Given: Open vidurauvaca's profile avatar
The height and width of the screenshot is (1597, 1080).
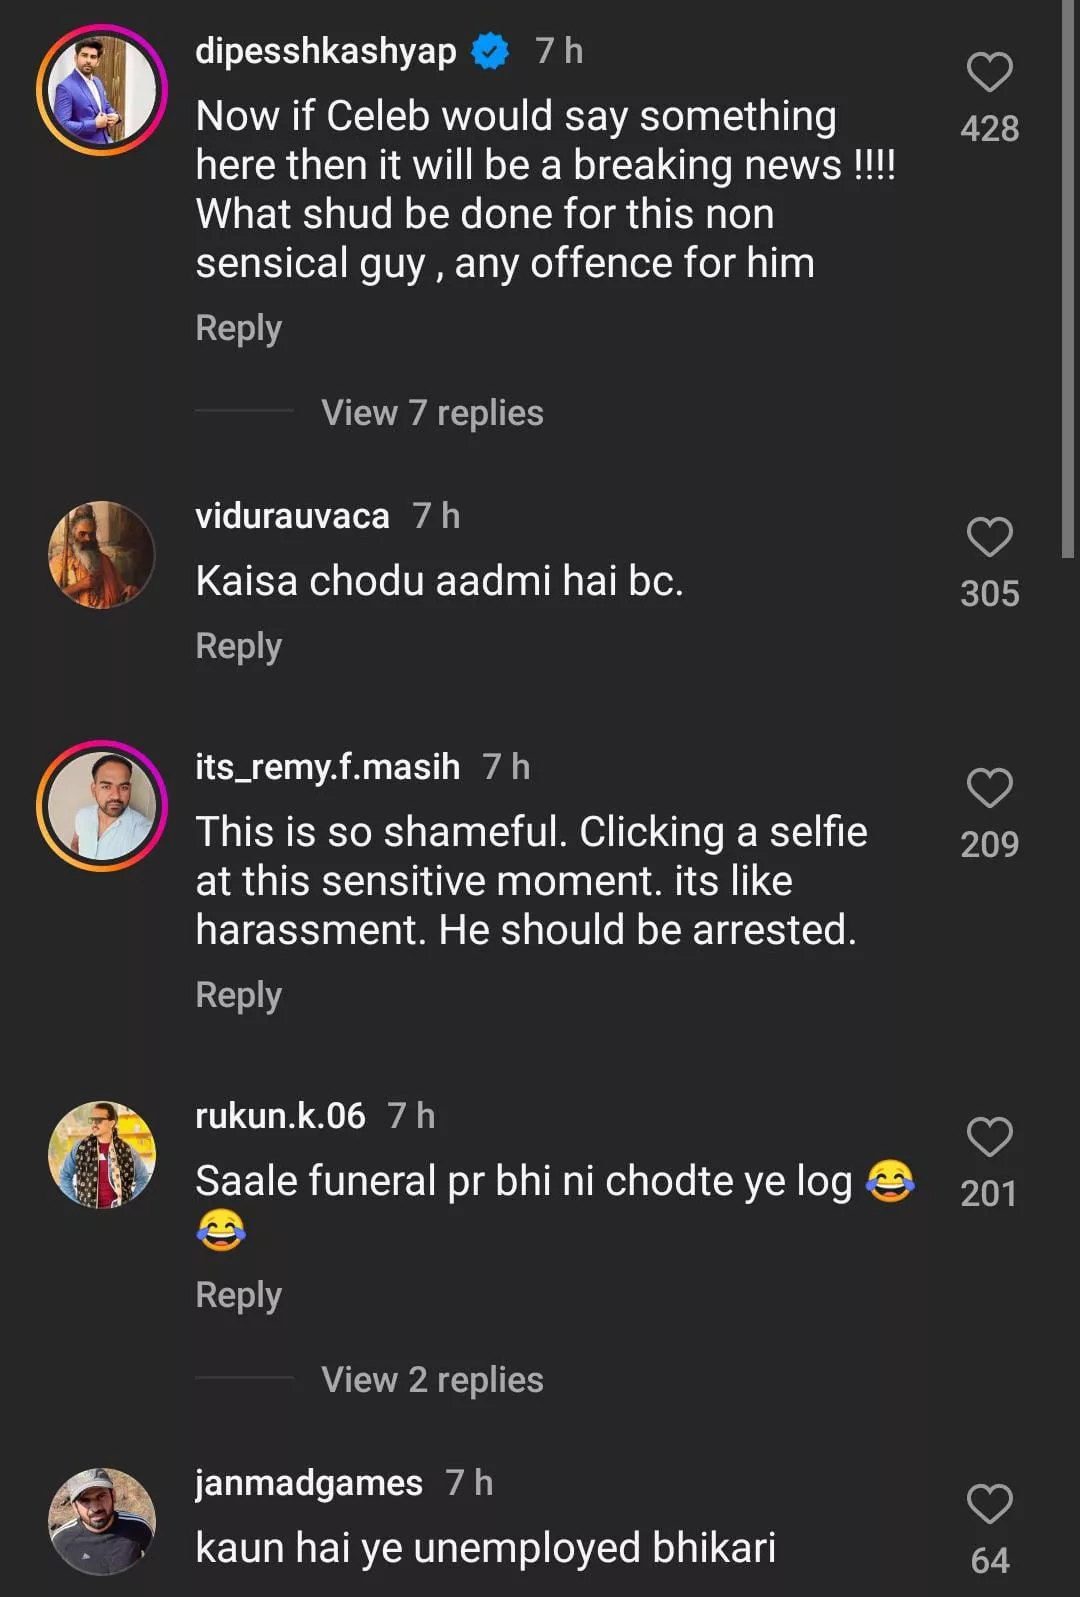Looking at the screenshot, I should (x=102, y=555).
